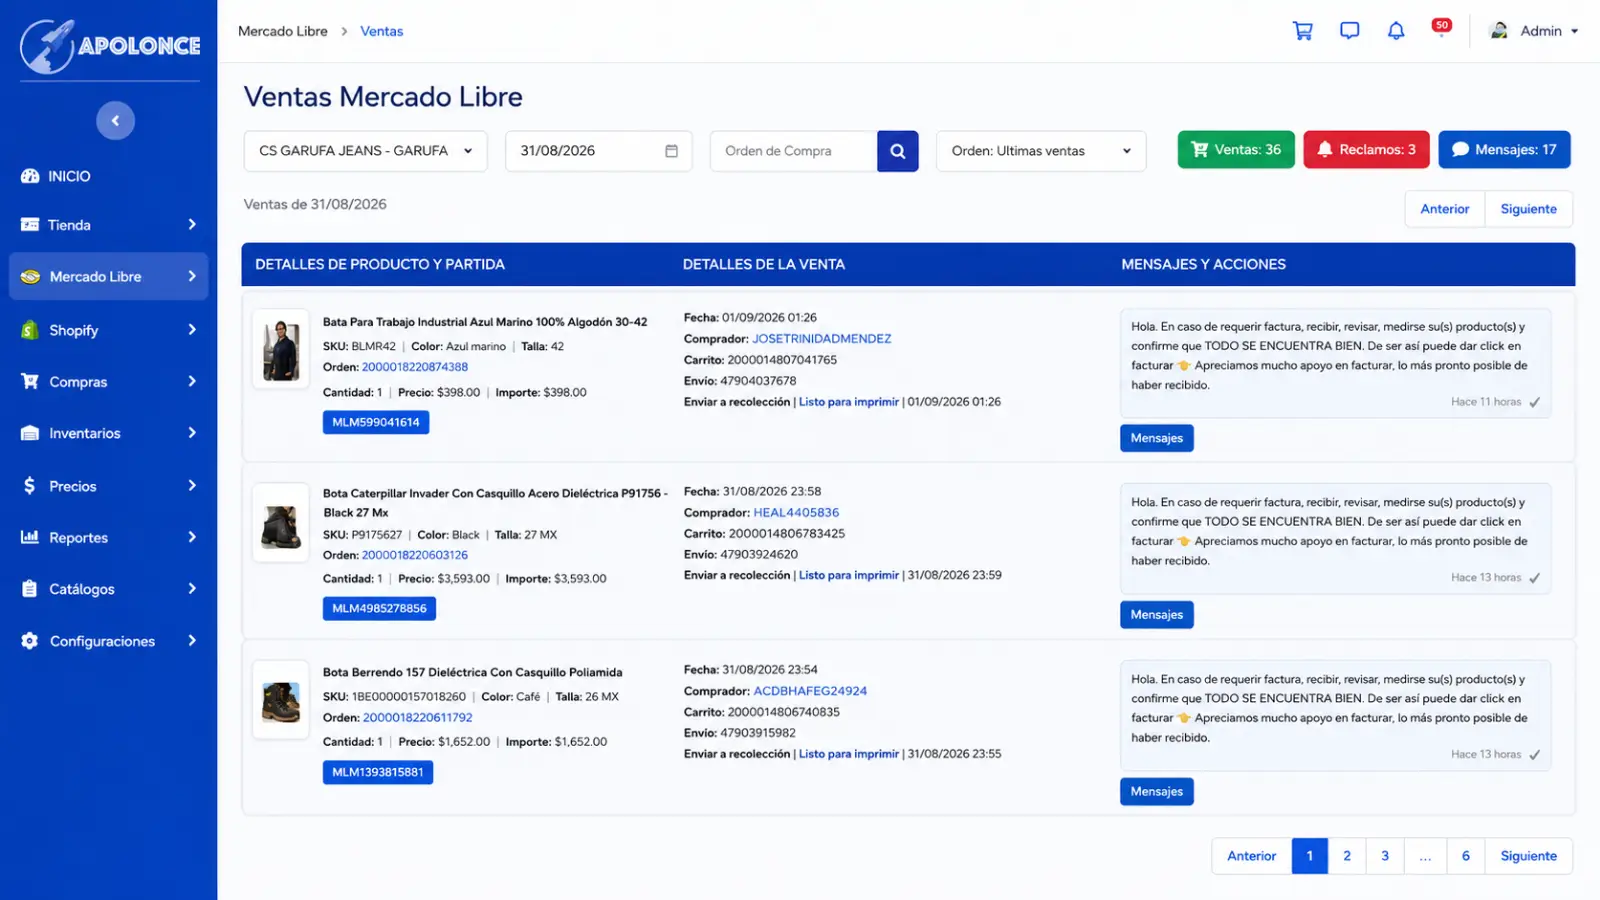Click the blue search magnifier button
The width and height of the screenshot is (1600, 900).
pos(897,151)
